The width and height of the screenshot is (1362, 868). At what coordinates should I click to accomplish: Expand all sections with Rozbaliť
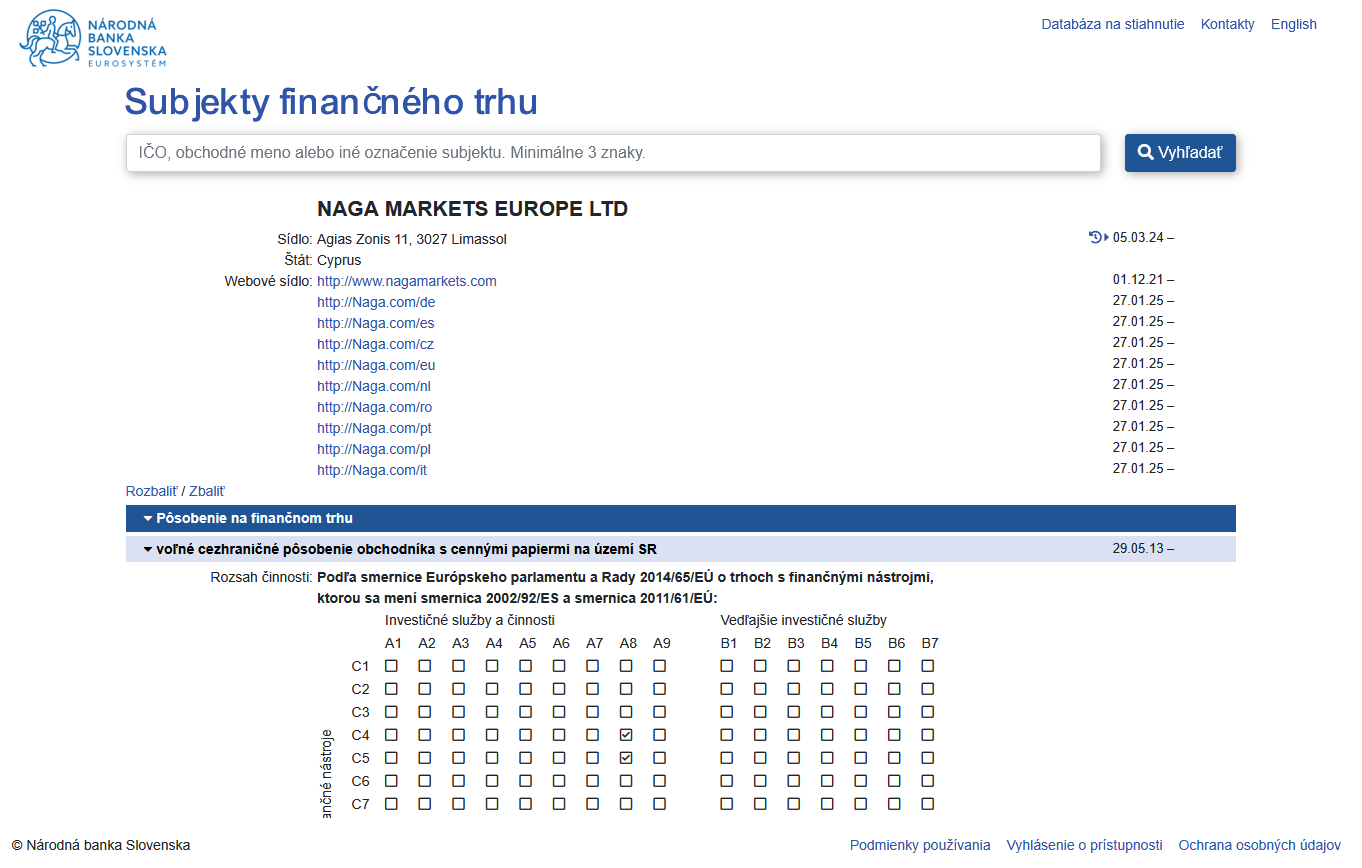(151, 491)
